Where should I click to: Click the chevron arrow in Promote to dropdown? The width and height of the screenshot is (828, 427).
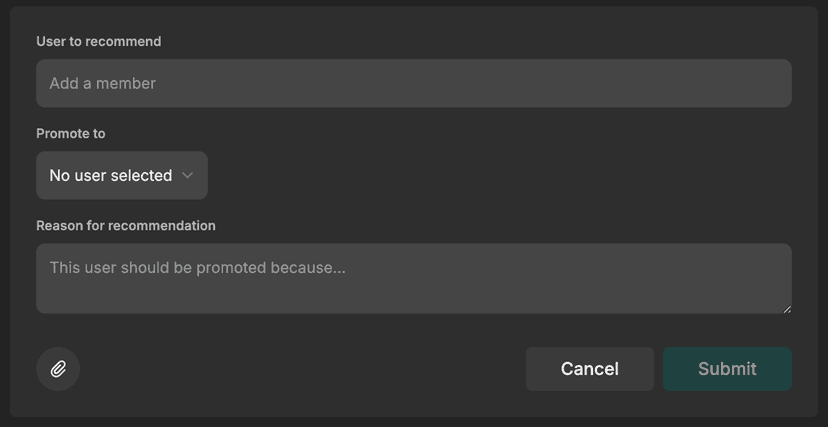188,175
